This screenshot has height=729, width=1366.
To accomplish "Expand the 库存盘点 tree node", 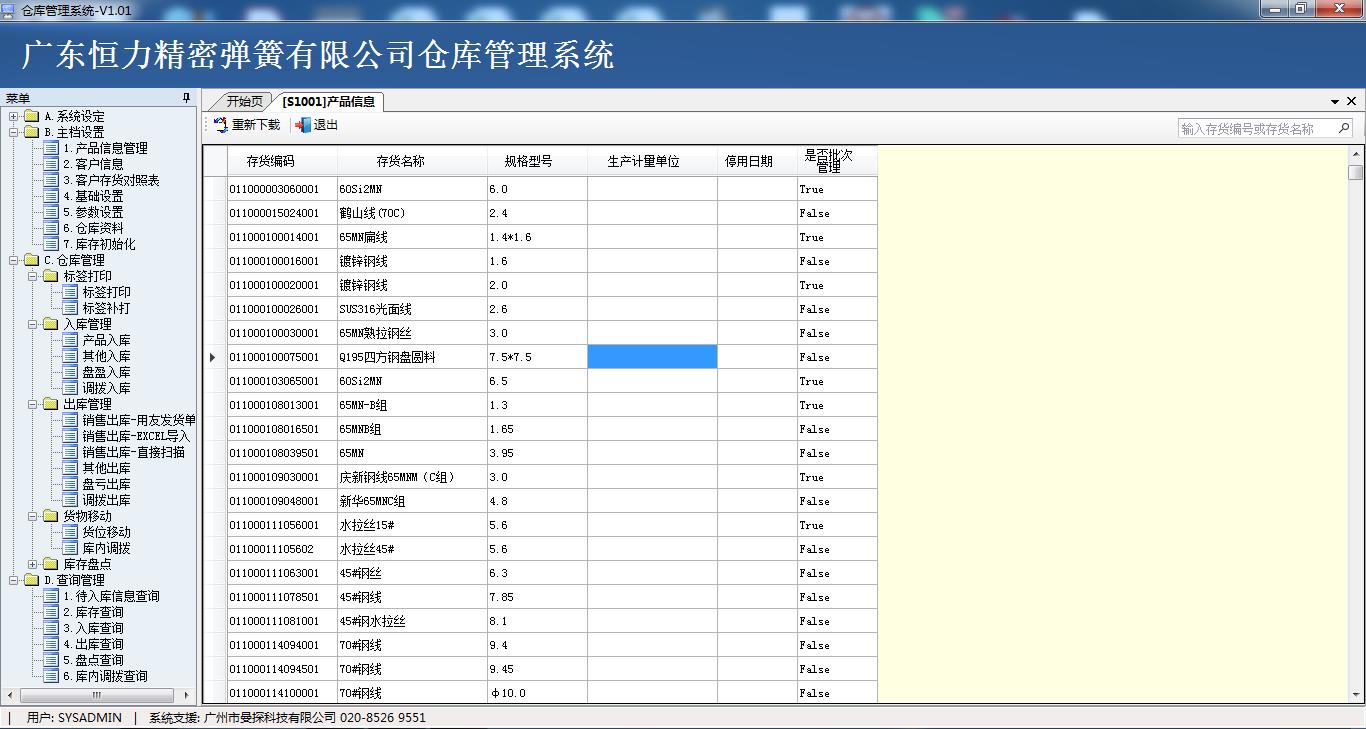I will (33, 564).
